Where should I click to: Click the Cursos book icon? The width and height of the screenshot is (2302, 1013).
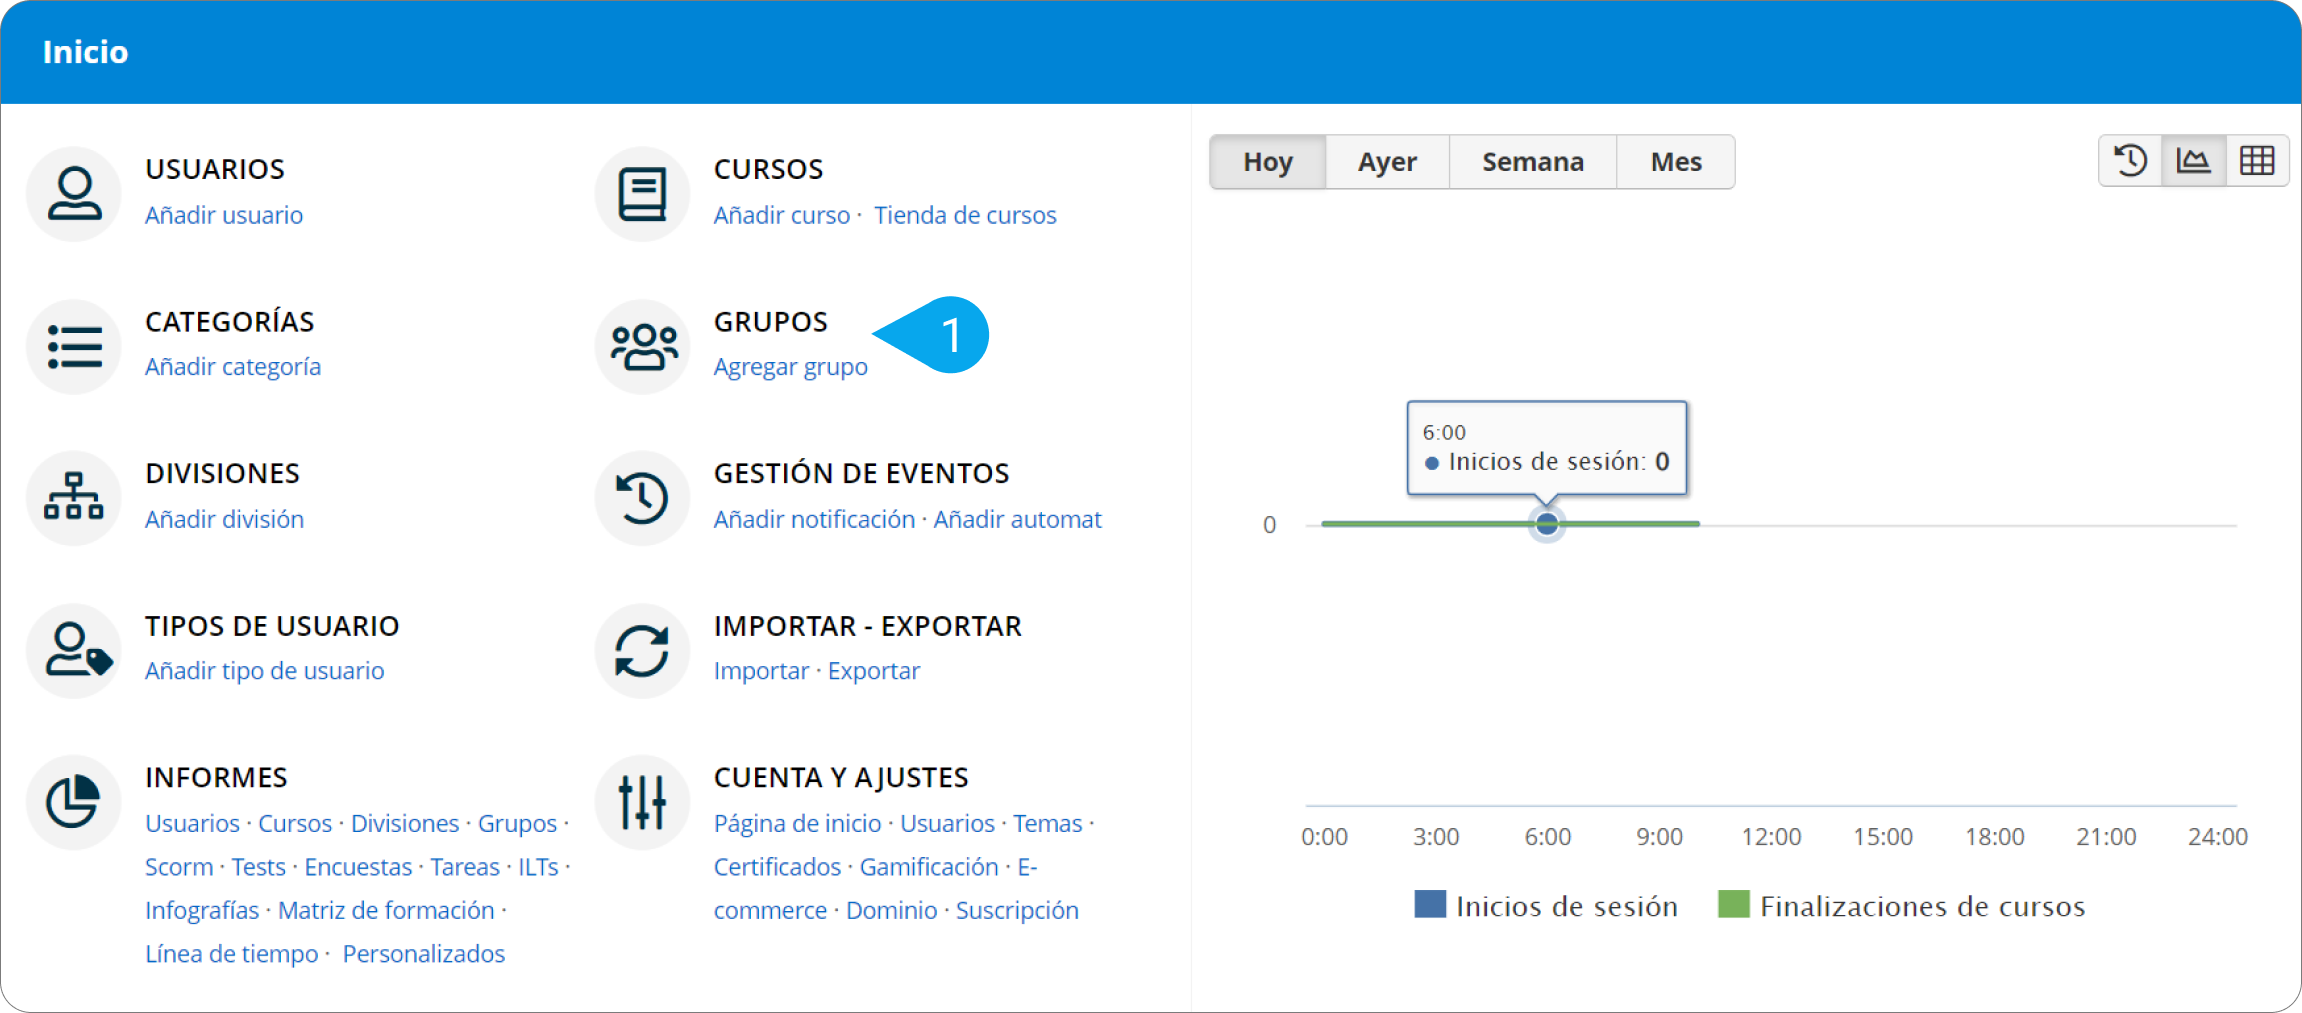(x=642, y=194)
